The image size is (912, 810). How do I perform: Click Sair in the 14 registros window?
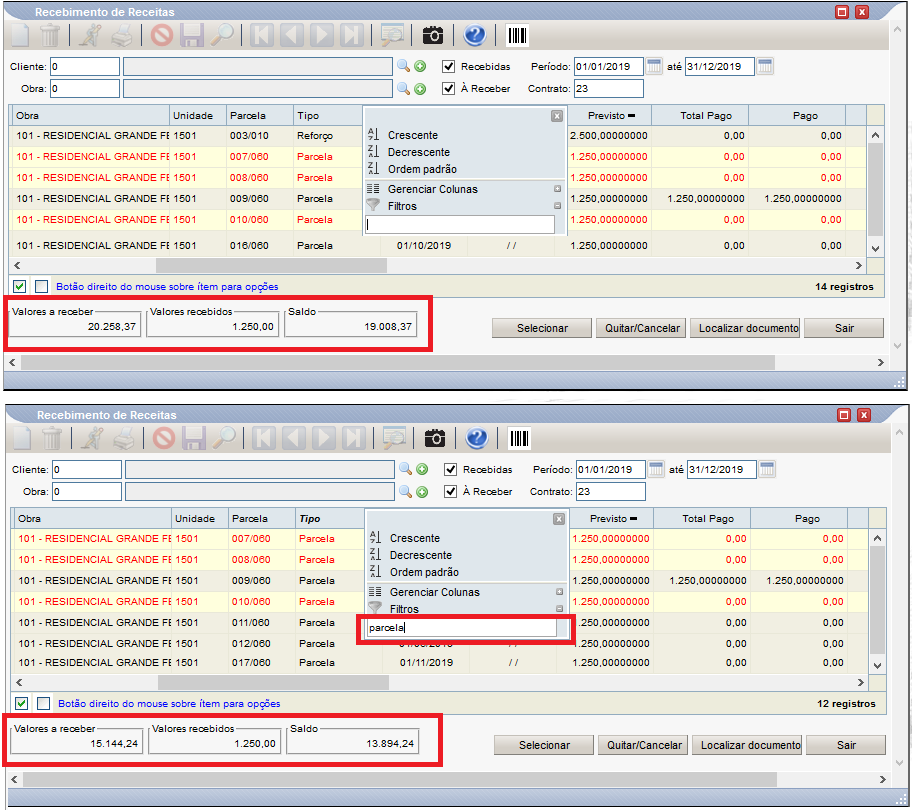point(844,328)
